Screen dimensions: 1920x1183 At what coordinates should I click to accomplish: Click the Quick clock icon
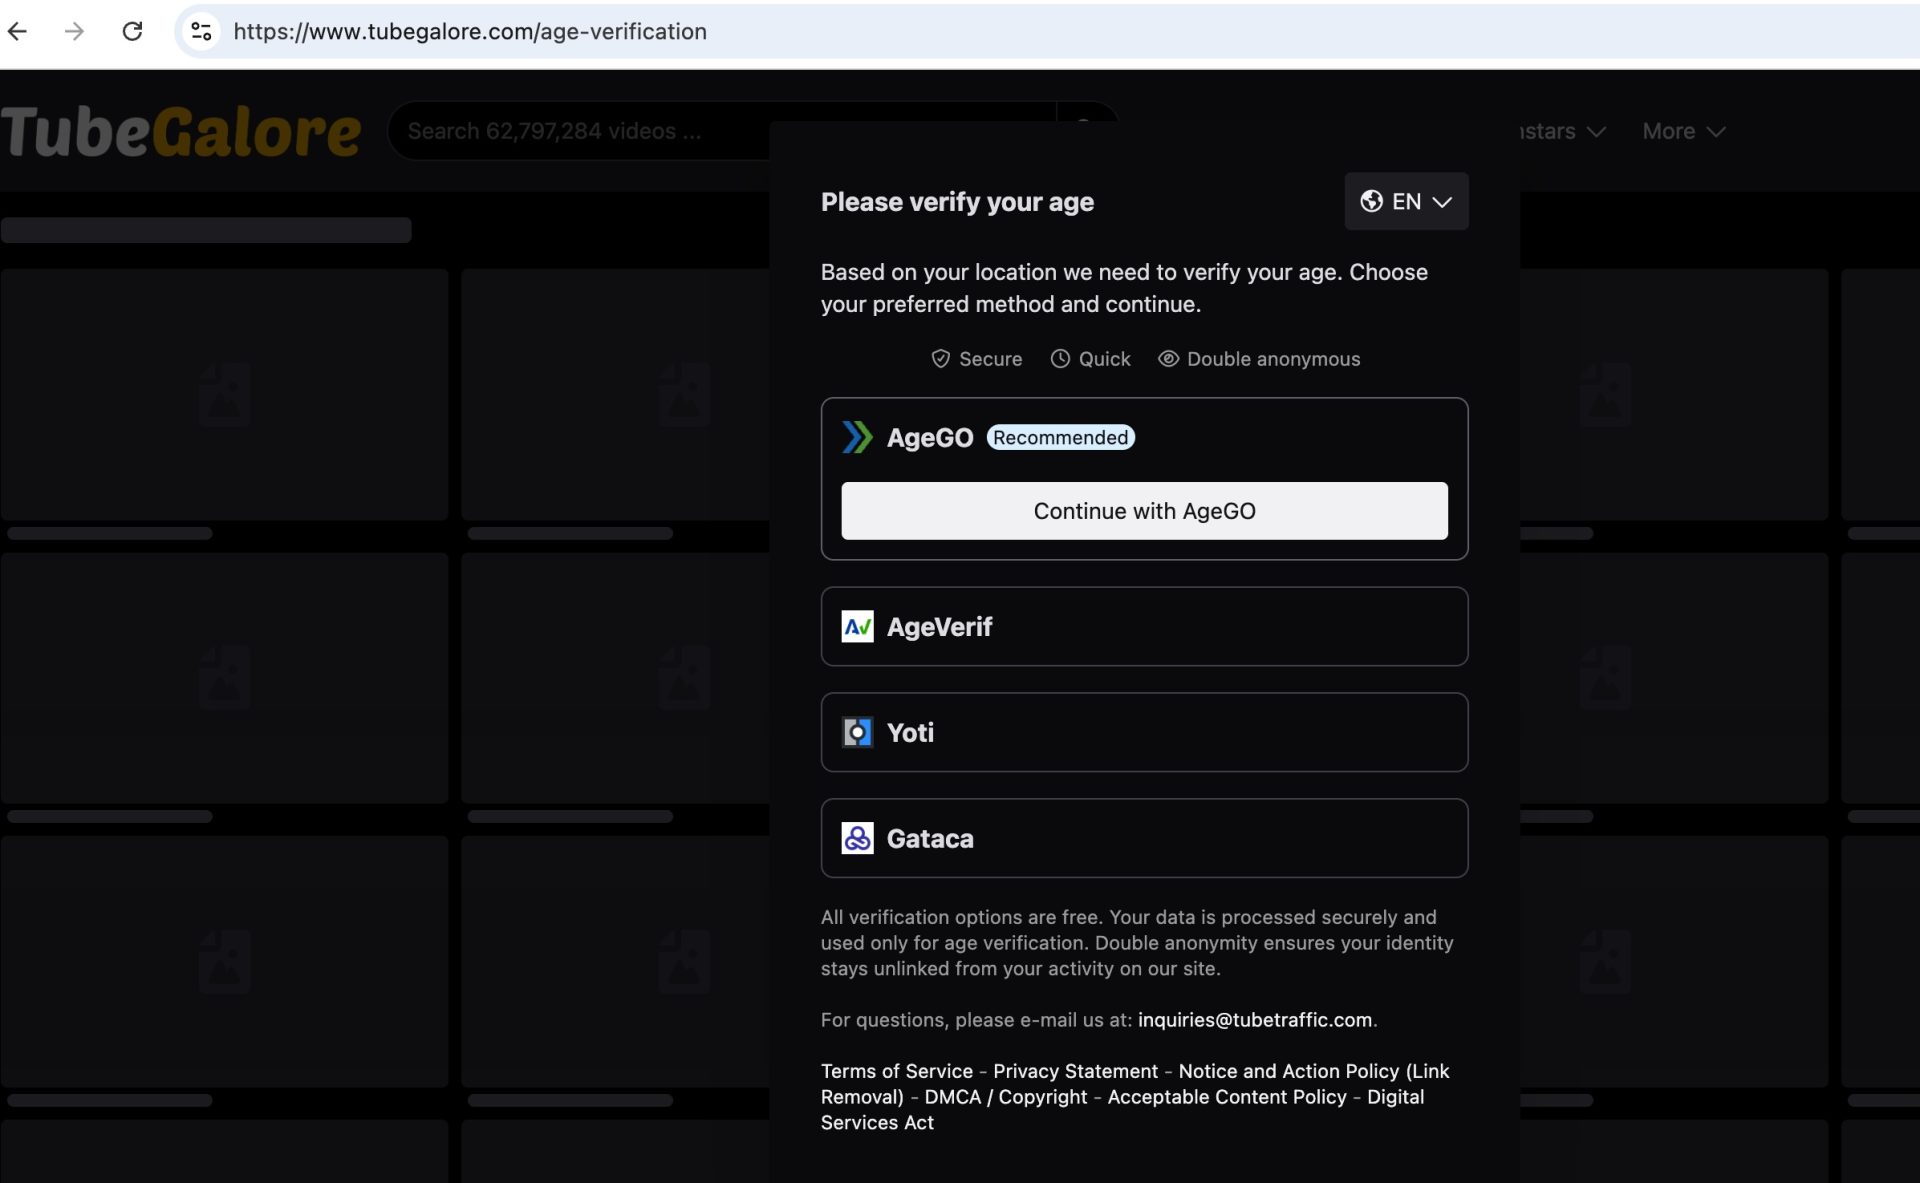tap(1060, 358)
